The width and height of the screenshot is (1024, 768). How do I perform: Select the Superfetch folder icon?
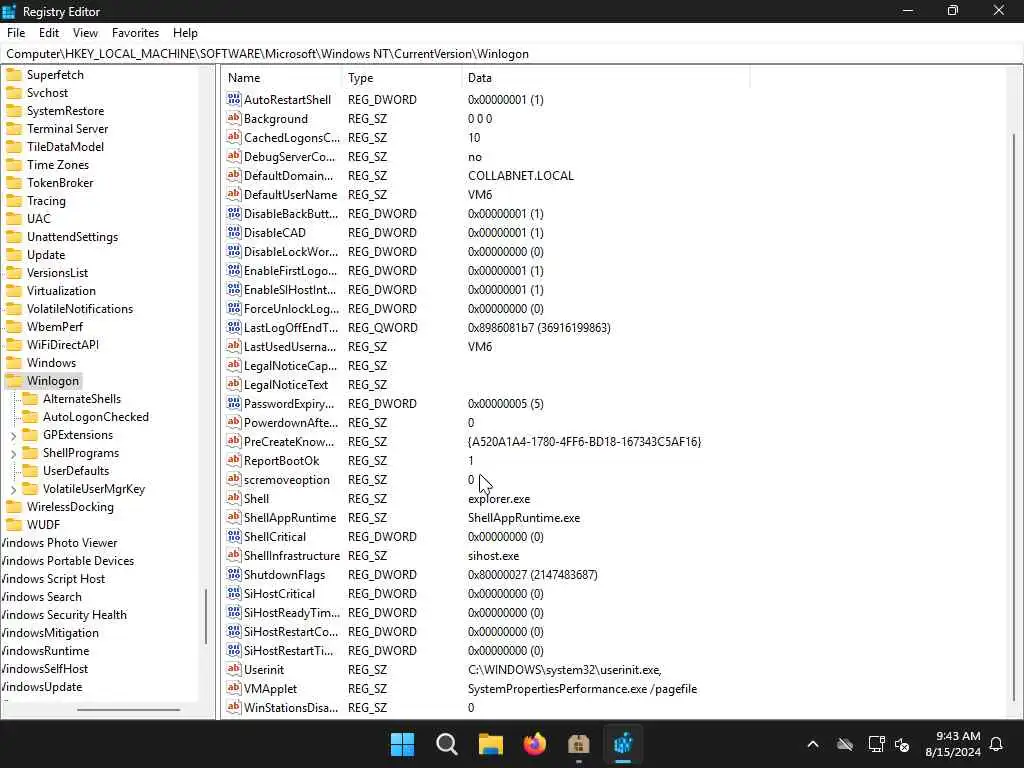14,74
